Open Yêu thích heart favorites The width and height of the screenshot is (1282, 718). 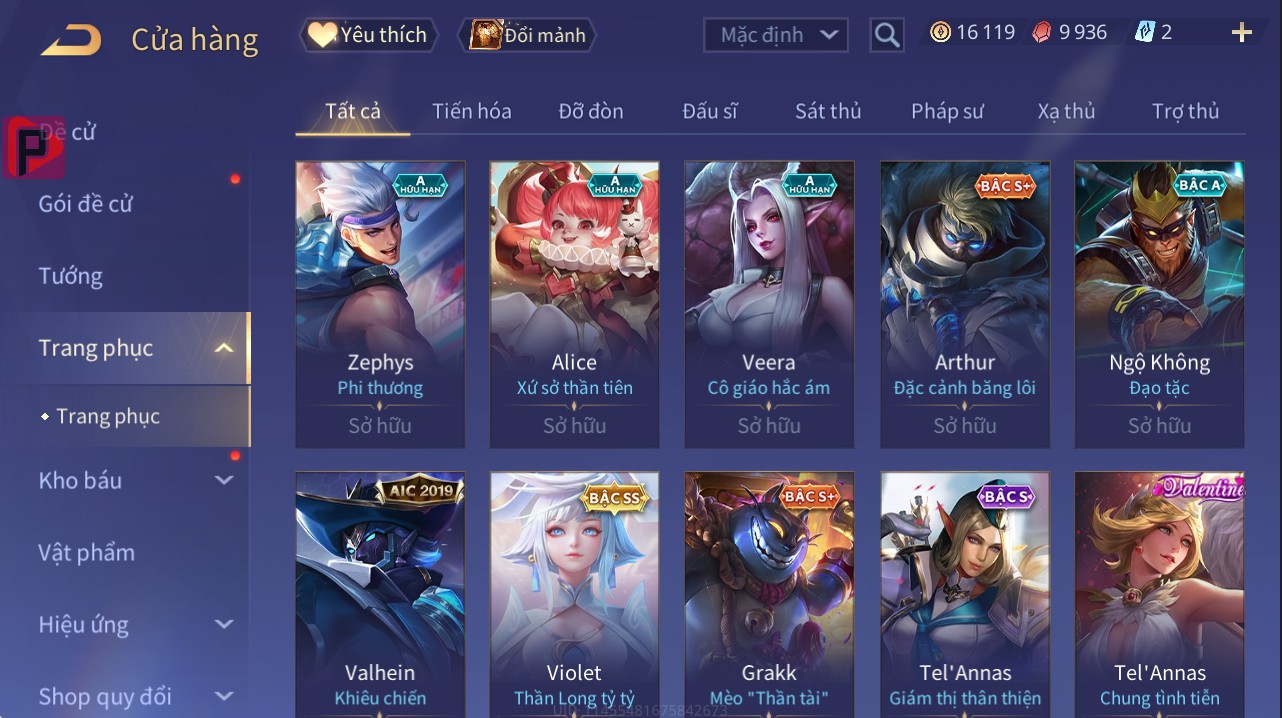pos(368,35)
